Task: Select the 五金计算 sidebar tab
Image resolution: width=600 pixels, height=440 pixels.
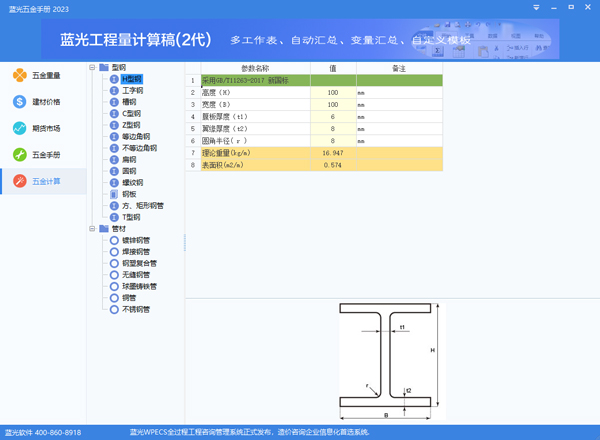Action: tap(42, 181)
